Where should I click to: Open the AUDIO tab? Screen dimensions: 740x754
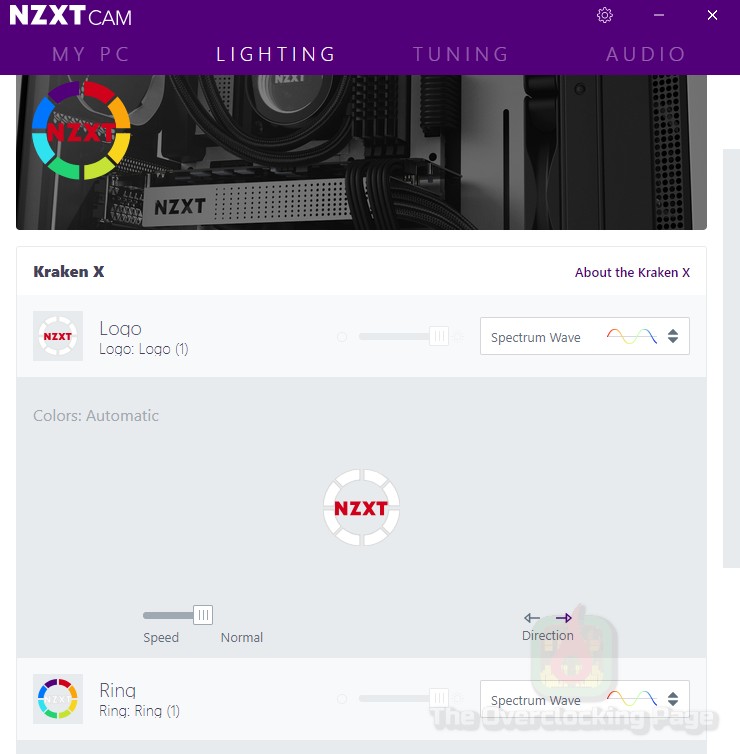point(646,54)
